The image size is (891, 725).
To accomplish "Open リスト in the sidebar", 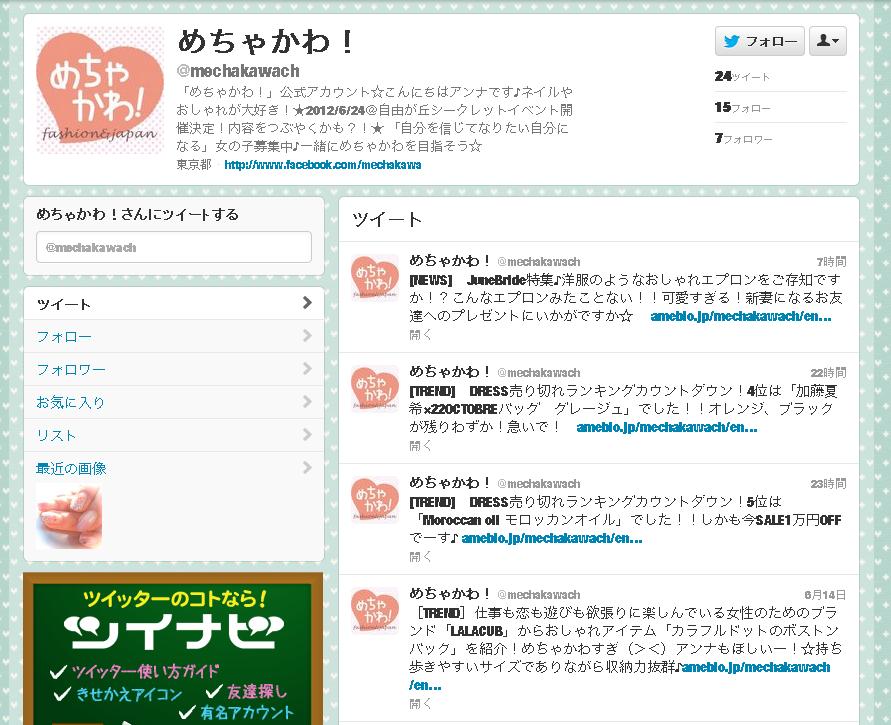I will [173, 435].
